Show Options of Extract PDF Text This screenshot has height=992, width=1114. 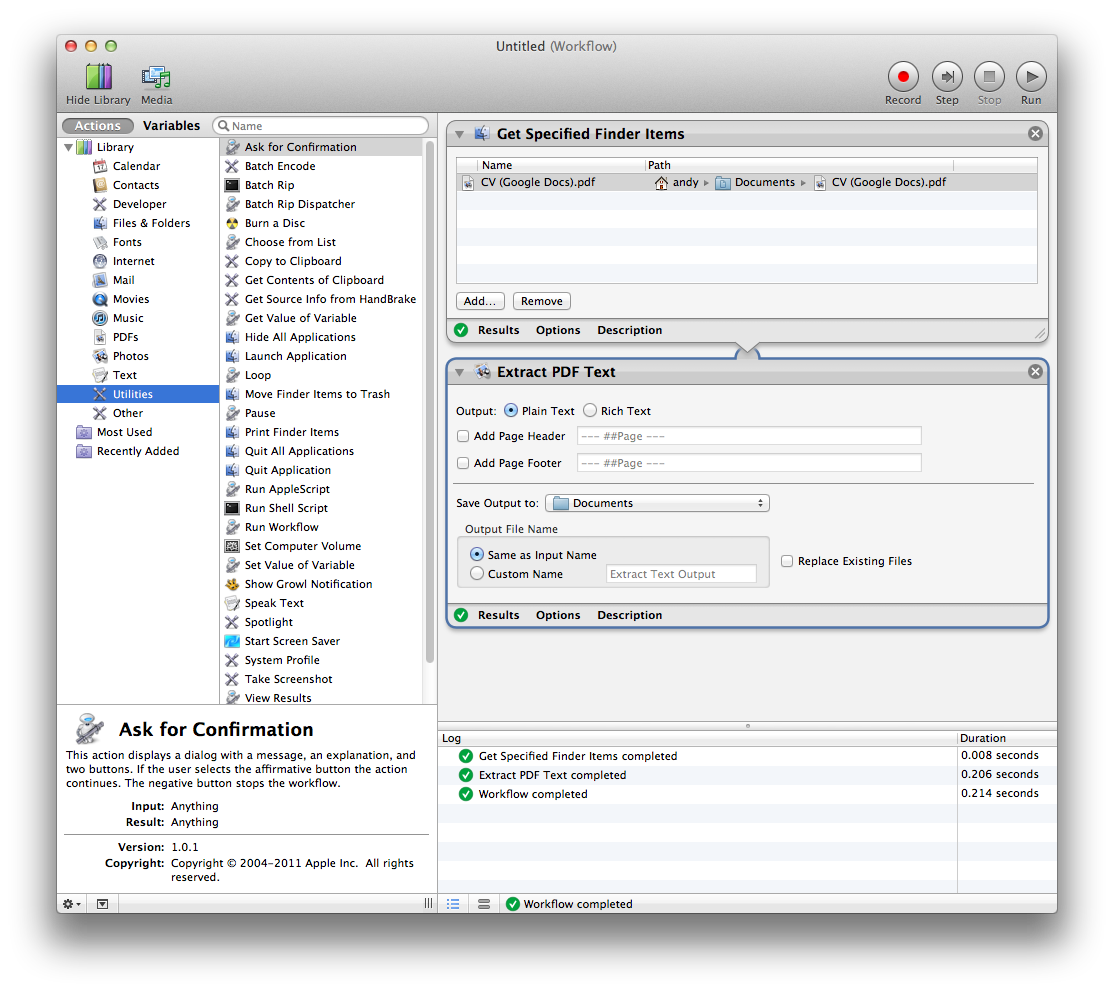coord(558,615)
